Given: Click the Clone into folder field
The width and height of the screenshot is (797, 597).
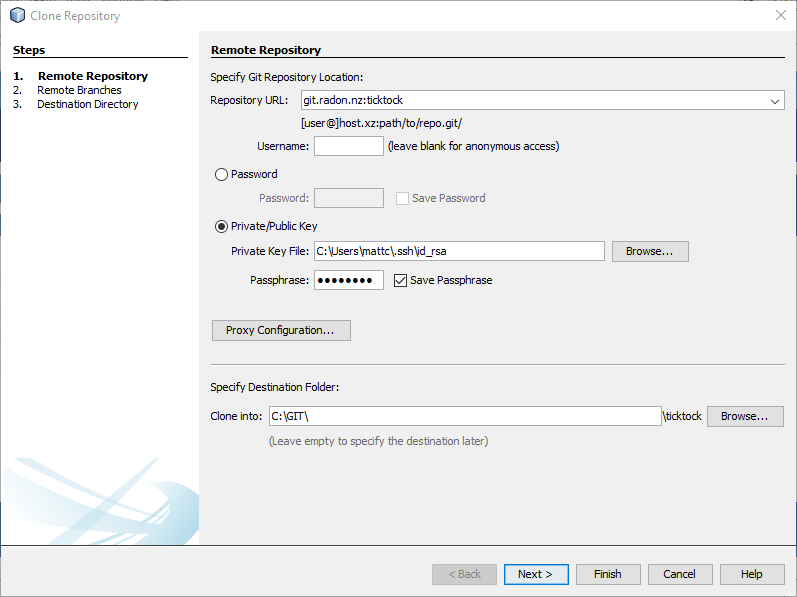Looking at the screenshot, I should [465, 416].
